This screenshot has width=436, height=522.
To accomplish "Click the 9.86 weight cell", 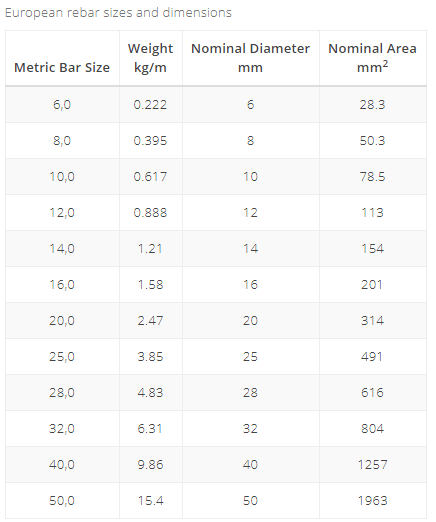I will click(x=150, y=465).
